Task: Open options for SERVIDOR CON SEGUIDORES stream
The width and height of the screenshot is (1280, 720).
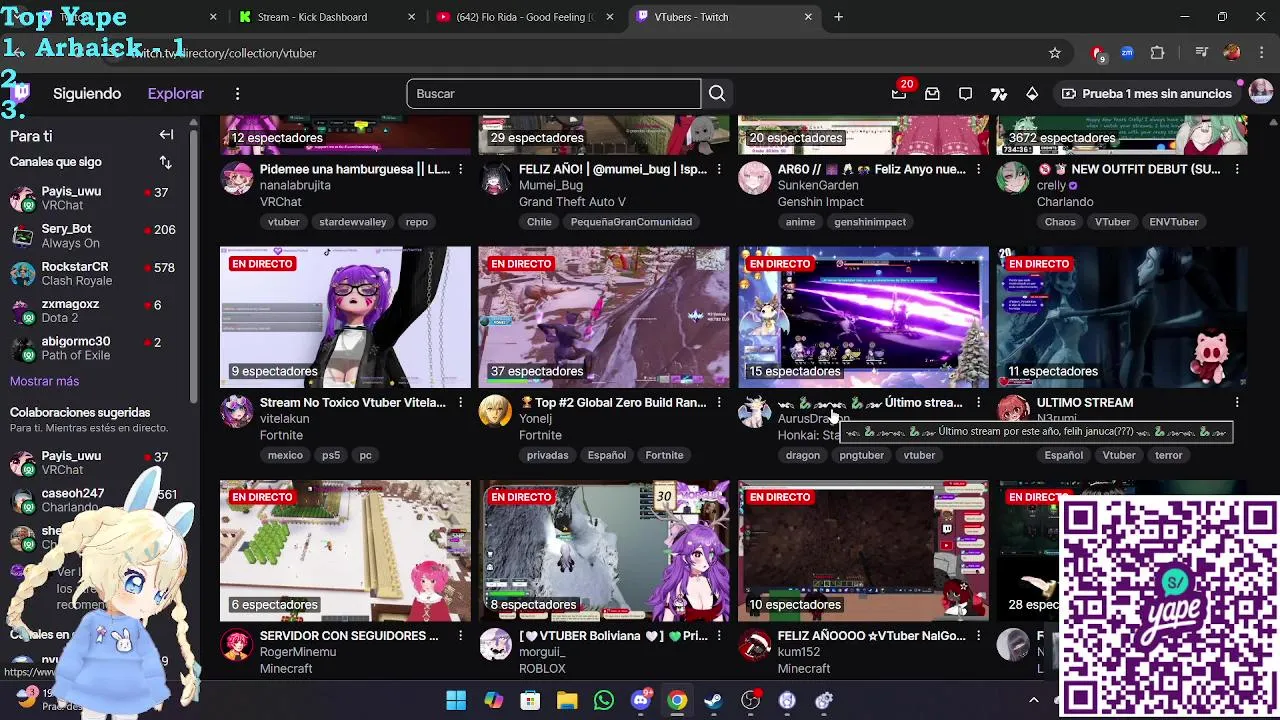Action: pos(460,635)
